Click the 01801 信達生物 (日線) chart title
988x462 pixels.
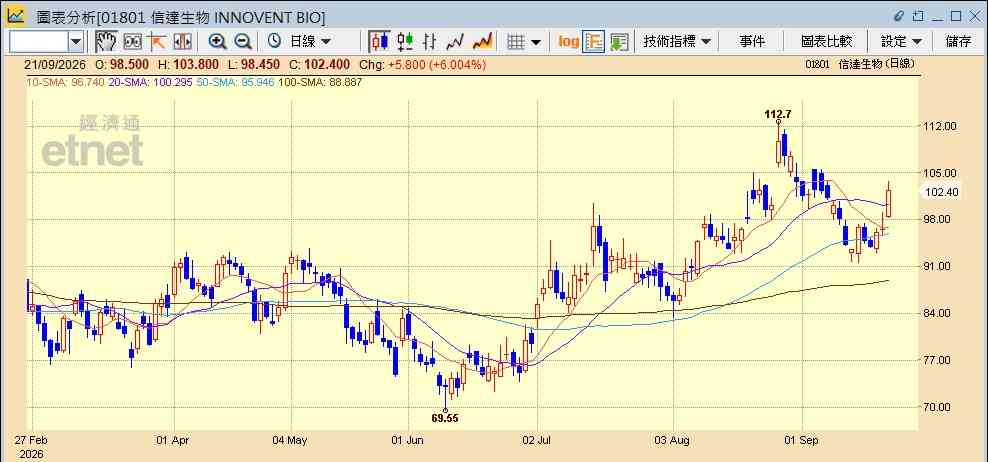coord(859,64)
